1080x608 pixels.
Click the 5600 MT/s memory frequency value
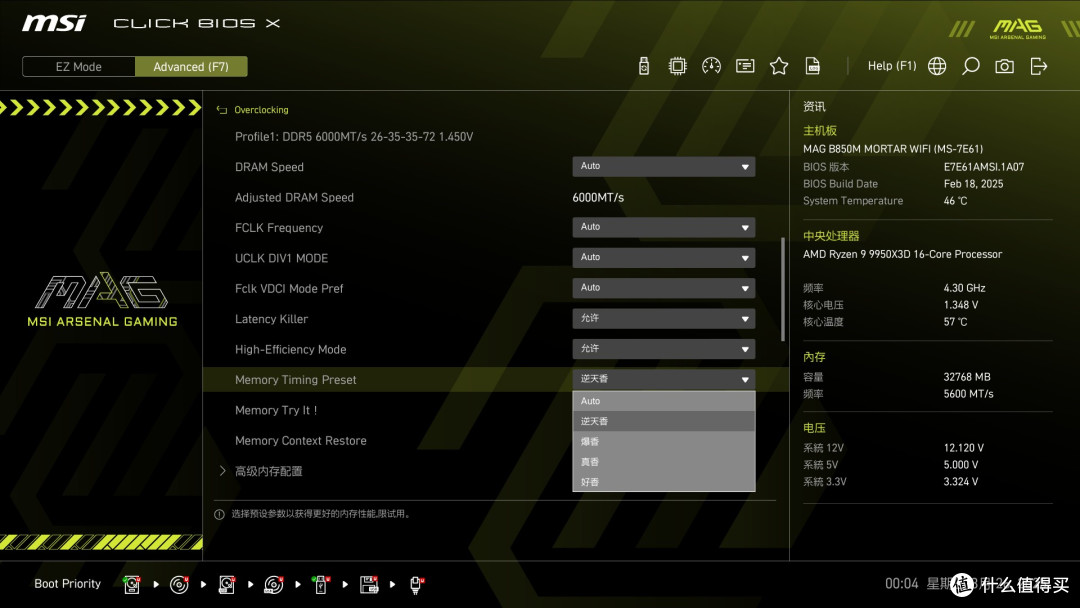(x=968, y=394)
